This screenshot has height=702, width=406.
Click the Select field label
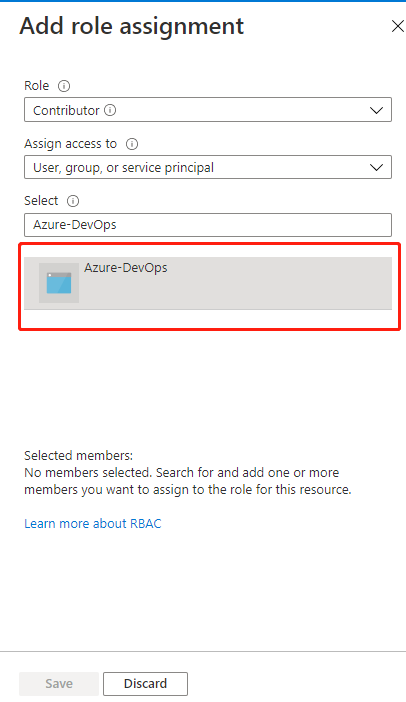click(x=41, y=201)
